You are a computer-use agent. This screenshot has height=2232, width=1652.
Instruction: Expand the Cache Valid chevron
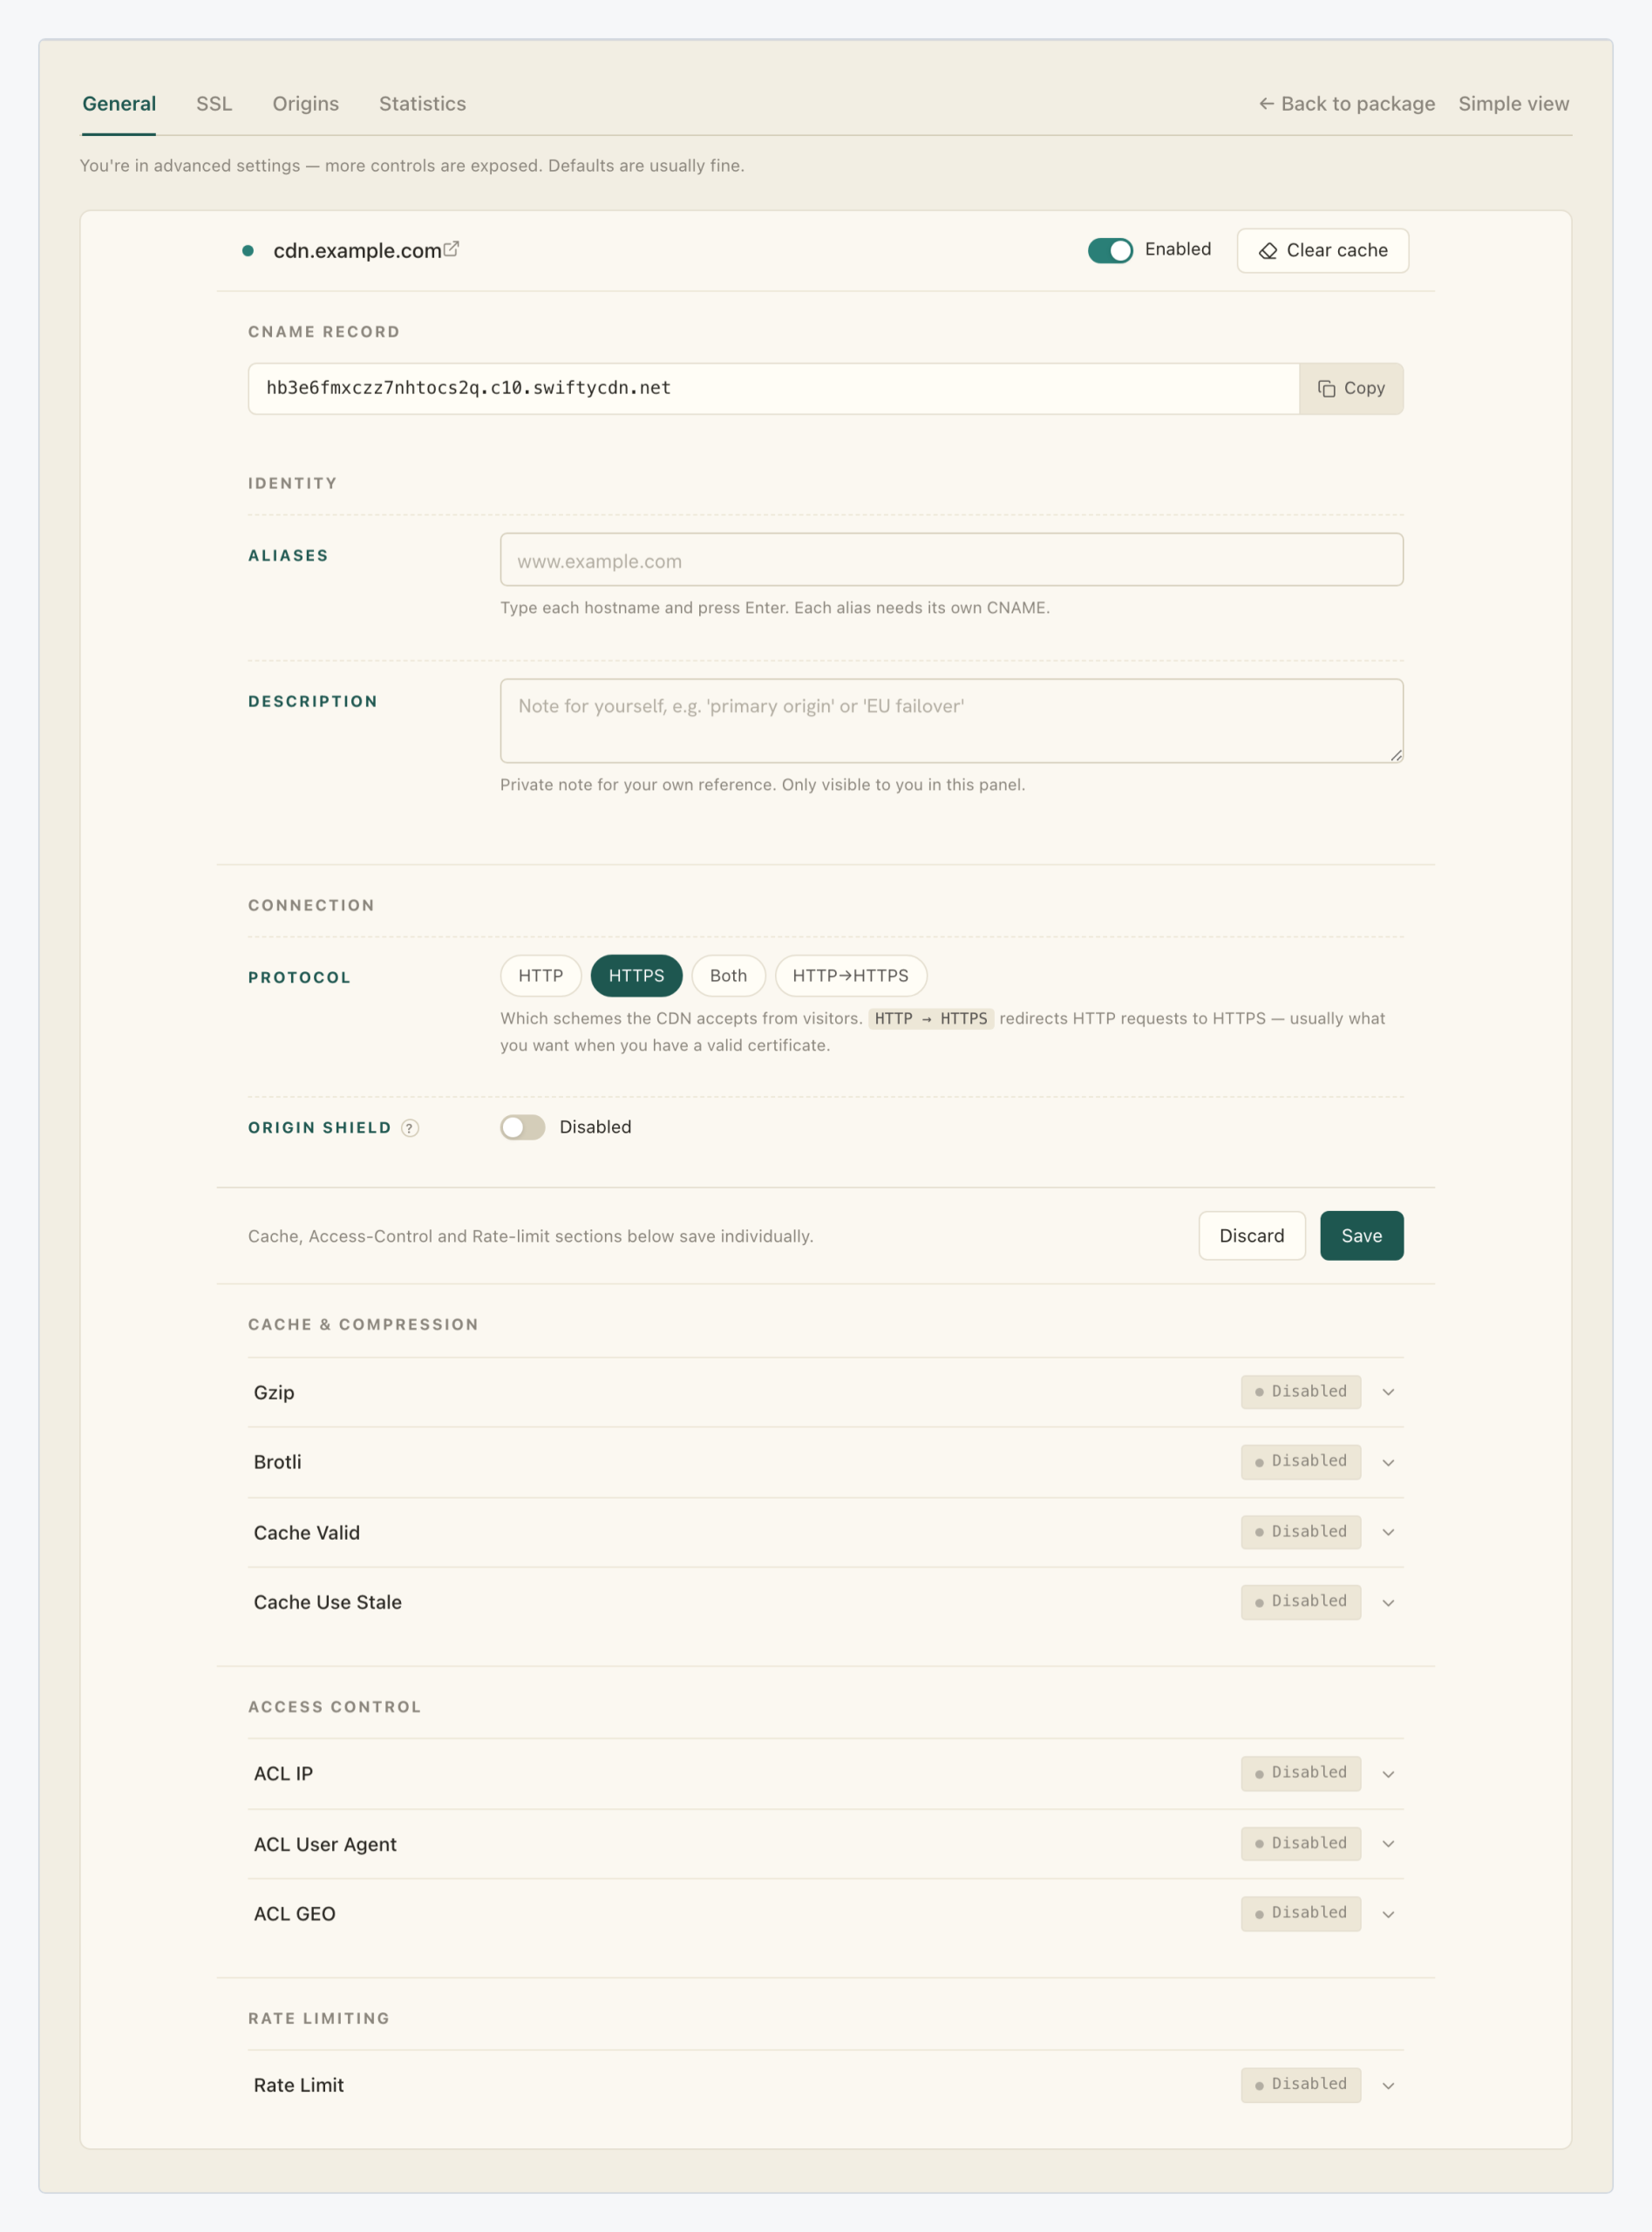pyautogui.click(x=1388, y=1532)
